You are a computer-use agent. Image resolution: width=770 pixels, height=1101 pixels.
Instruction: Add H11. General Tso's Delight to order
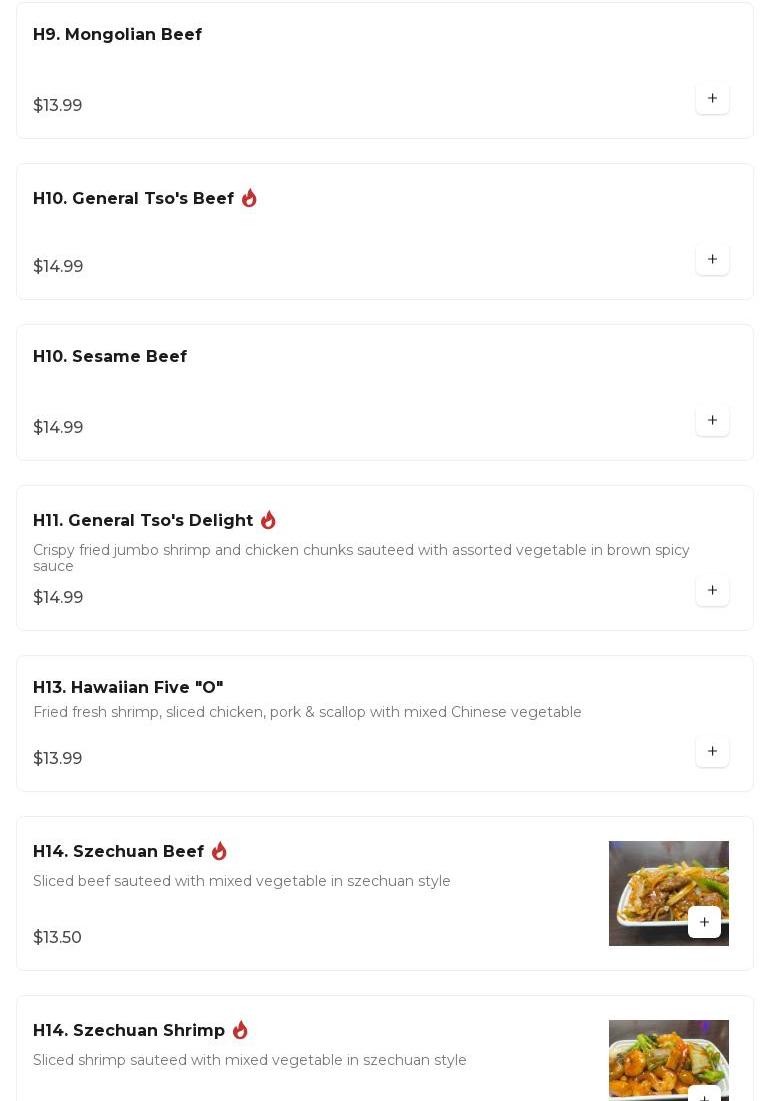click(712, 590)
